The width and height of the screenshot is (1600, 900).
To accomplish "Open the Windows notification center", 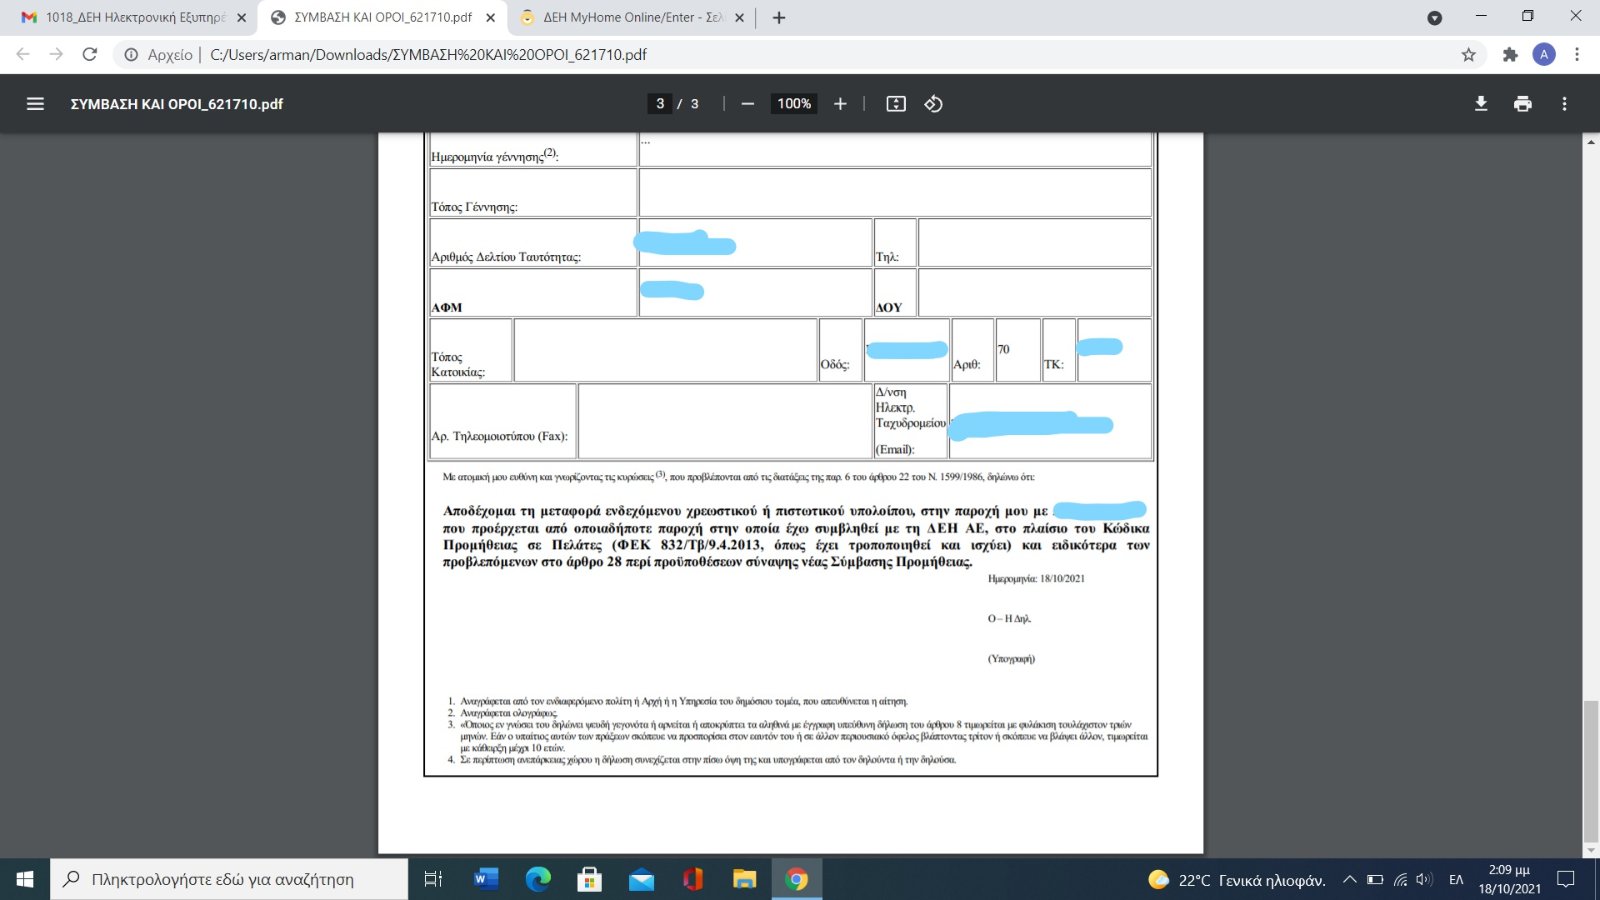I will [x=1566, y=880].
